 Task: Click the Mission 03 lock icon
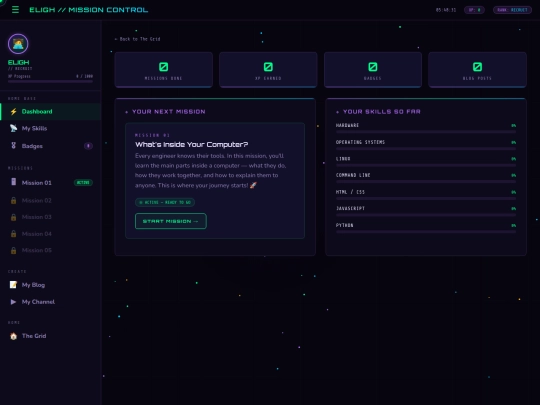coord(13,217)
